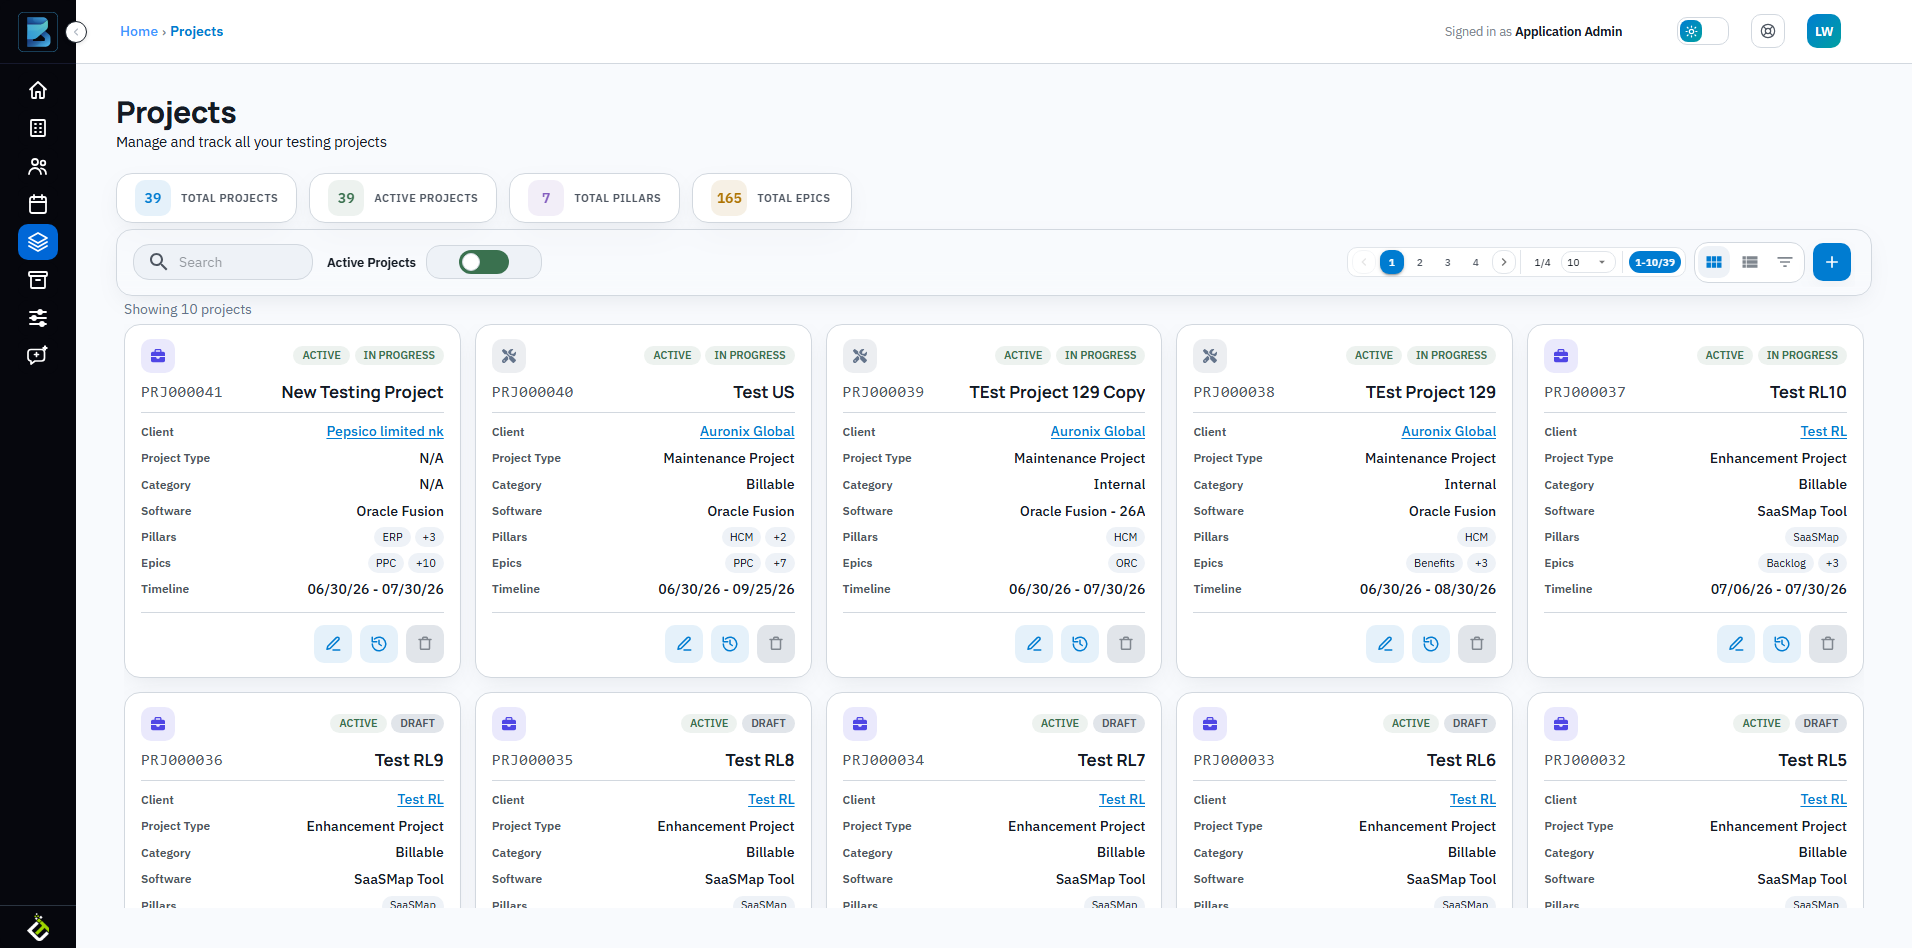Open the filter options icon

[x=1785, y=262]
